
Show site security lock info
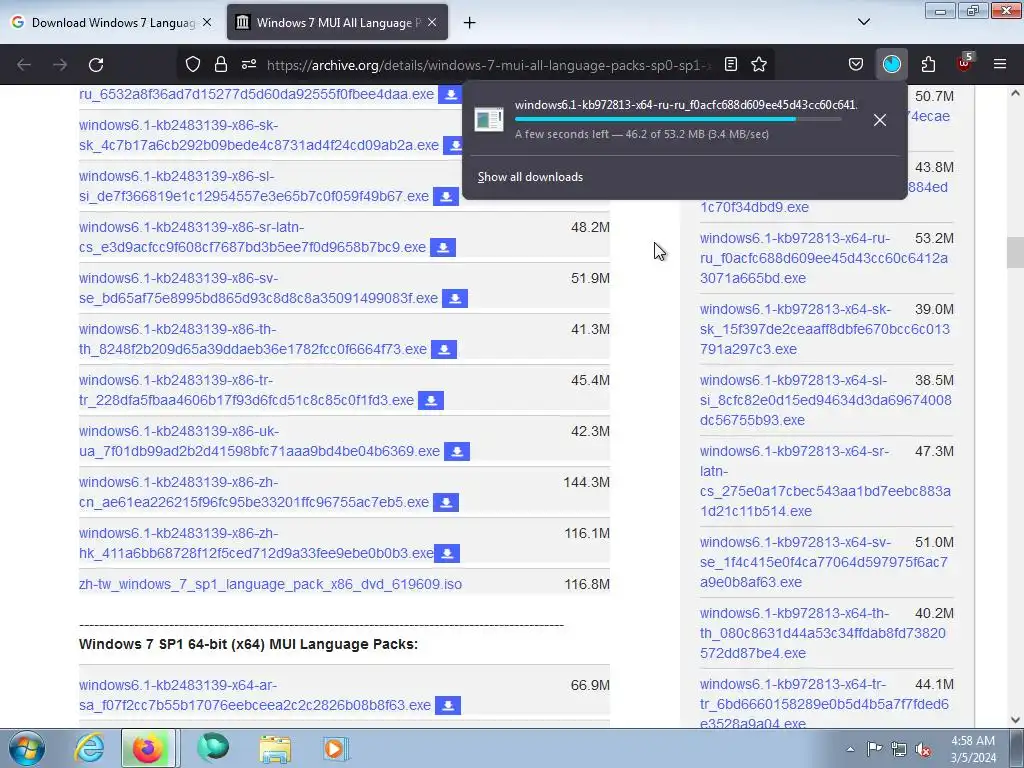click(221, 65)
